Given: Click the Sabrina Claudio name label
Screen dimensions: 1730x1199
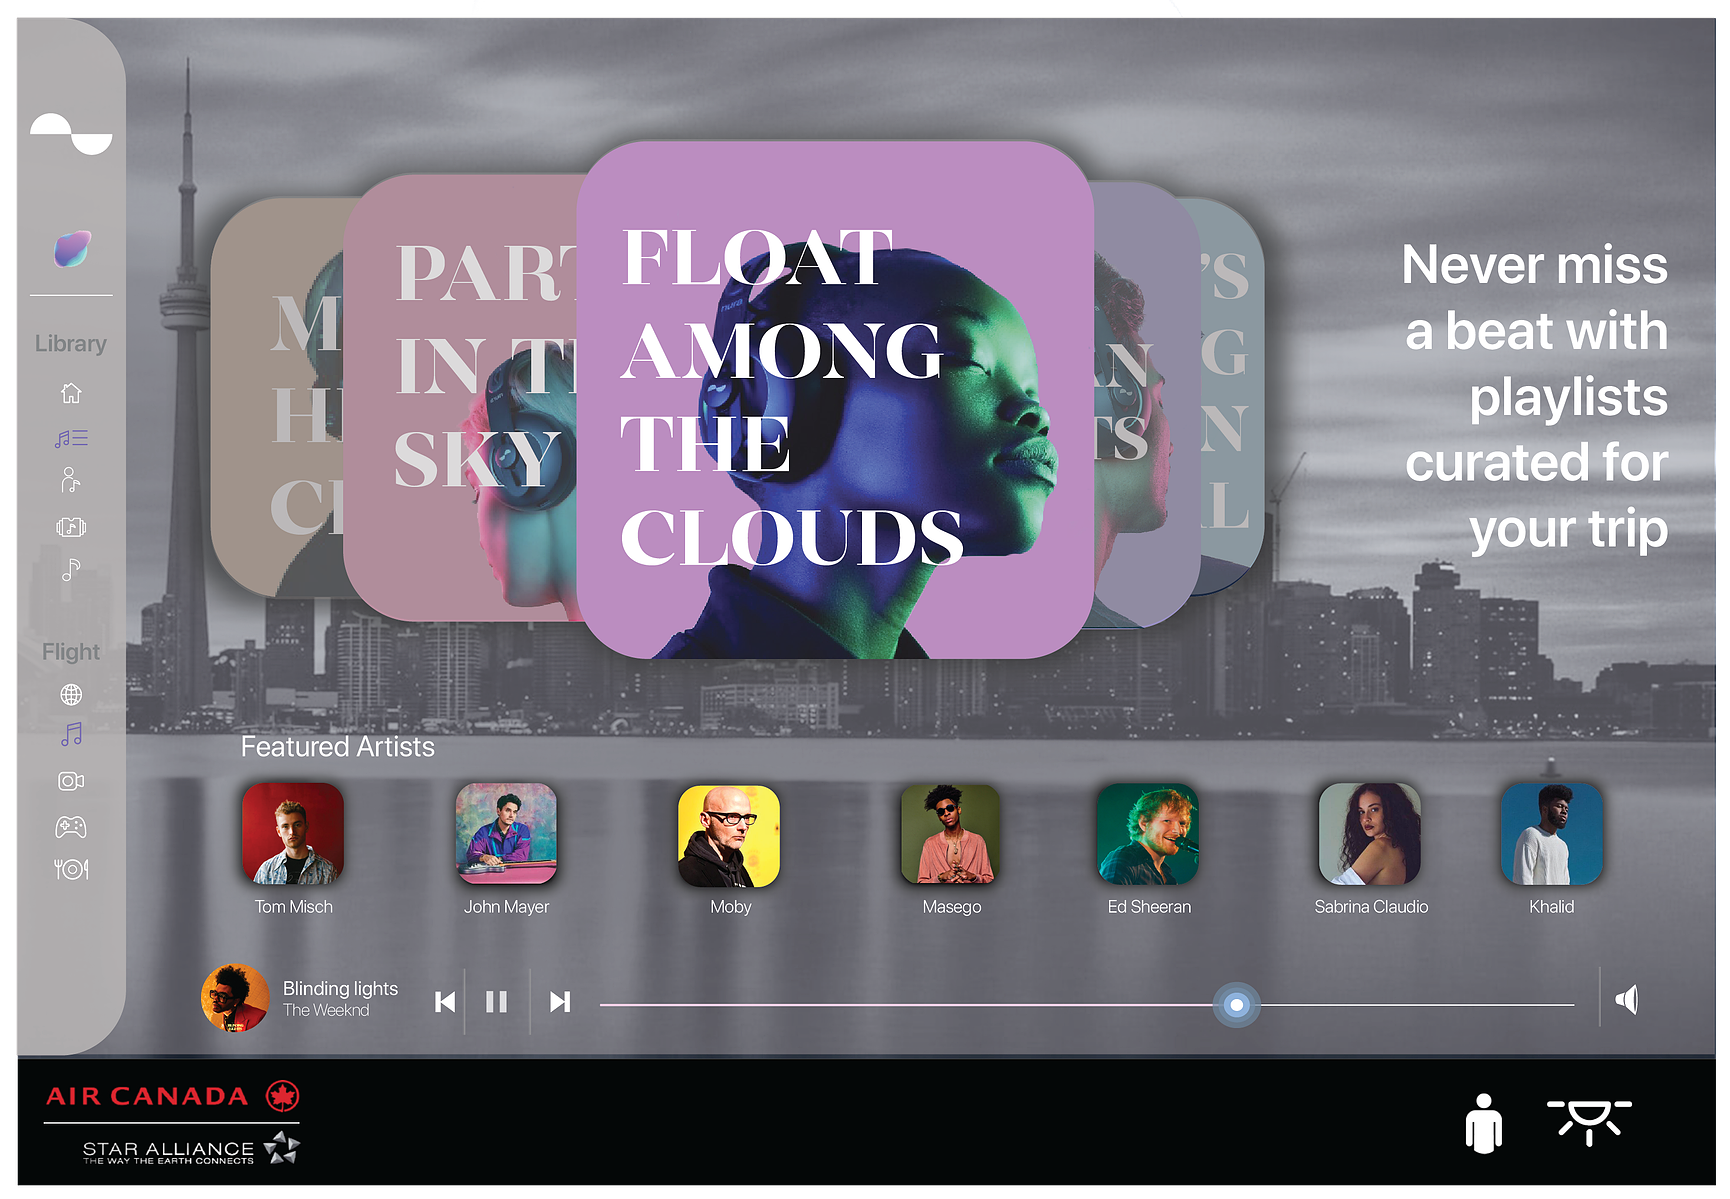Looking at the screenshot, I should 1371,907.
